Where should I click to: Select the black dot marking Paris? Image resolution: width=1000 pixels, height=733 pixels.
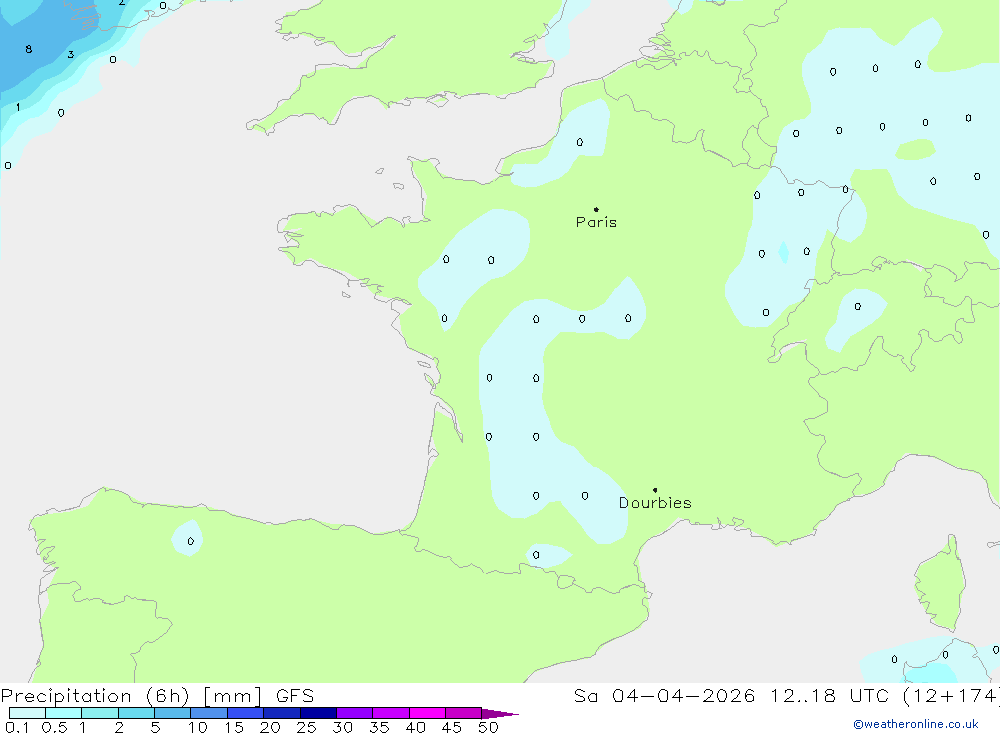(596, 209)
